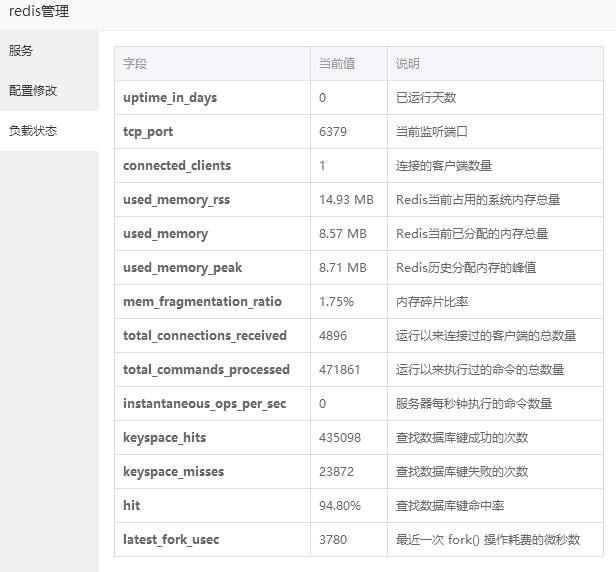Click the Redis当前已分配的内存总量 description
The image size is (616, 572).
point(472,234)
